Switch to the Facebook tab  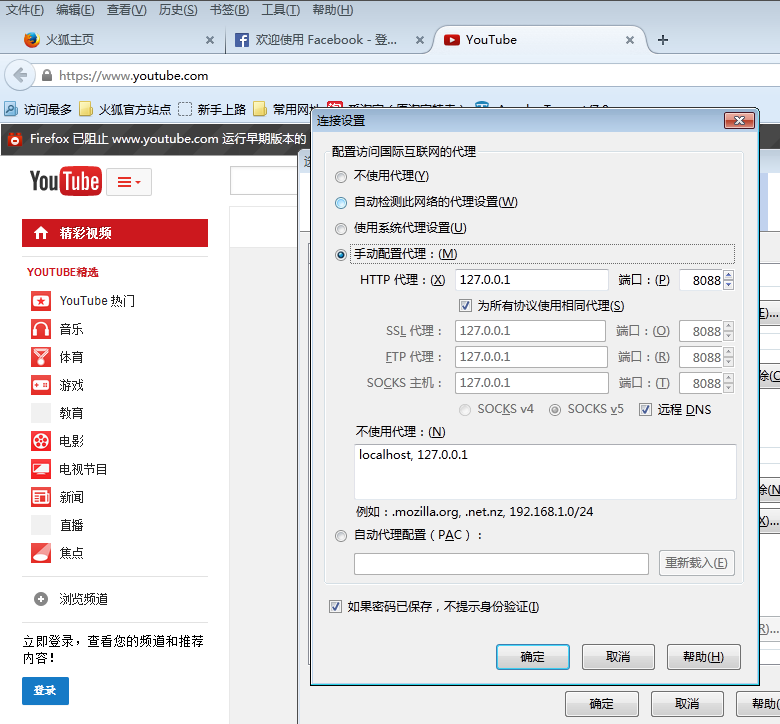pyautogui.click(x=328, y=40)
